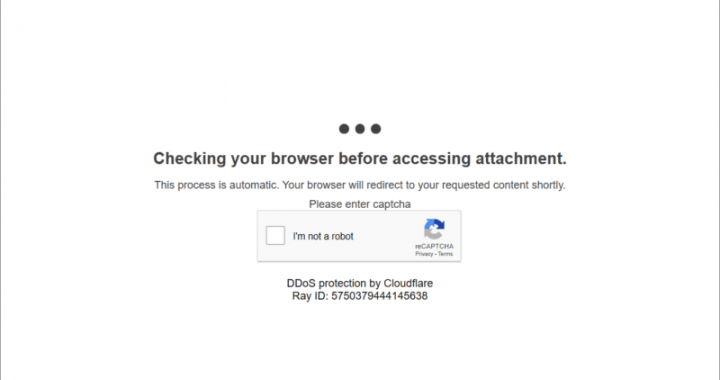Click the "reCAPTCHA" caption under the logo
Image resolution: width=720 pixels, height=380 pixels.
(x=434, y=246)
